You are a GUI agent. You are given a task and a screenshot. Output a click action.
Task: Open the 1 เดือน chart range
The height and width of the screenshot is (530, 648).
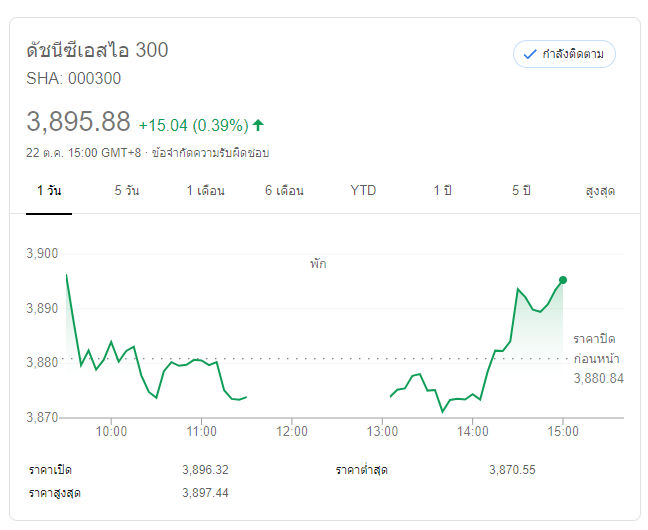coord(205,191)
